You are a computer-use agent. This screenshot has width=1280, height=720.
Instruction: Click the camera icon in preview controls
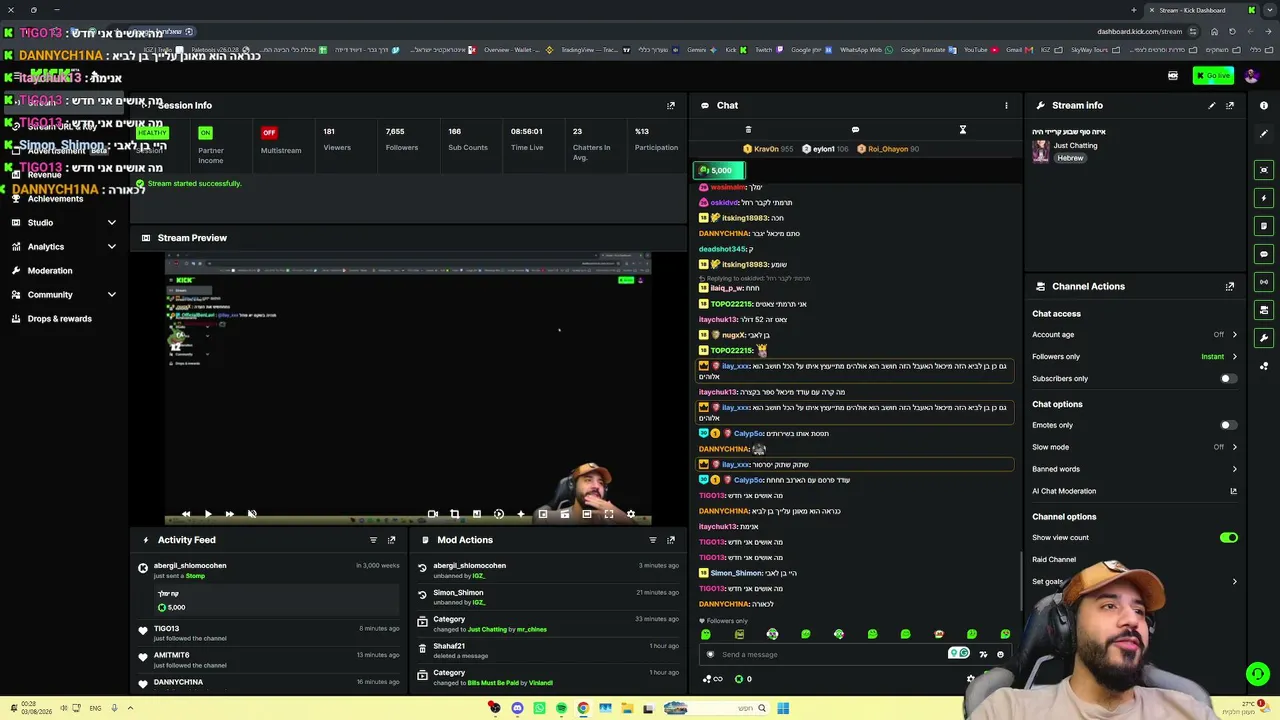tap(433, 514)
